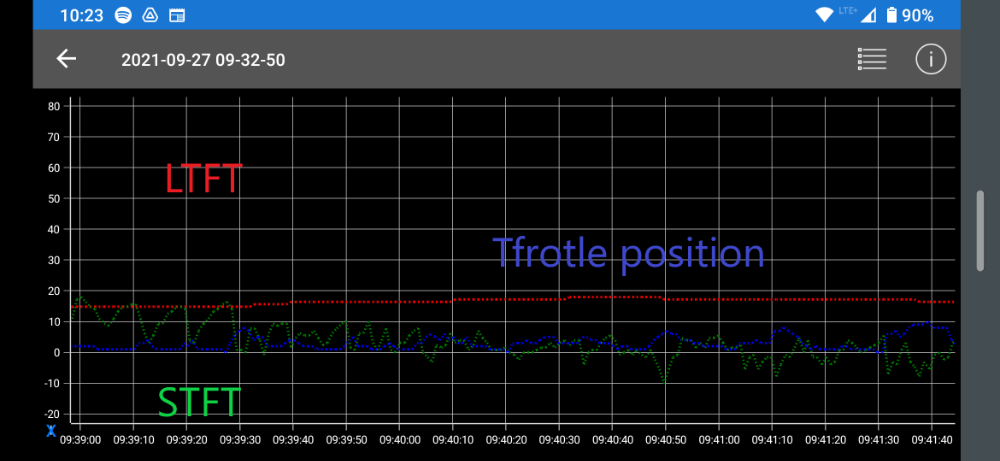Tap the triangle notification icon beside Spotify
1000x461 pixels.
(150, 15)
